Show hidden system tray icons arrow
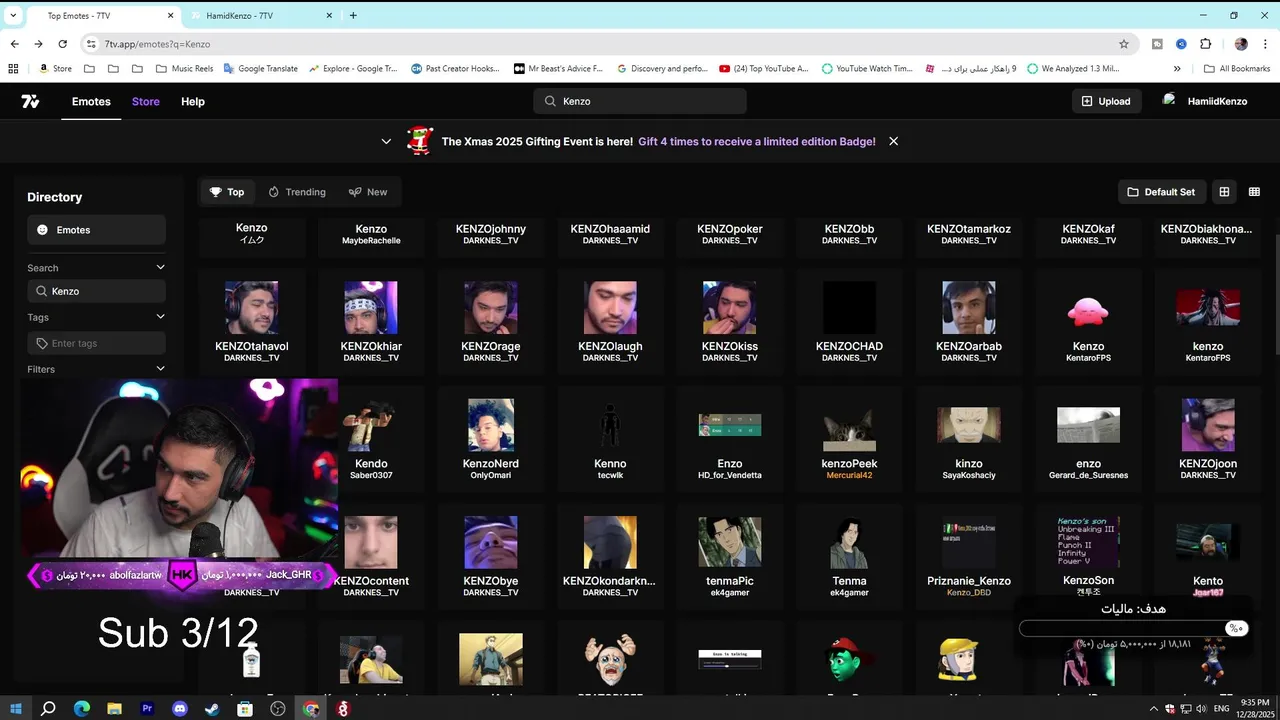The width and height of the screenshot is (1280, 720). tap(1153, 709)
